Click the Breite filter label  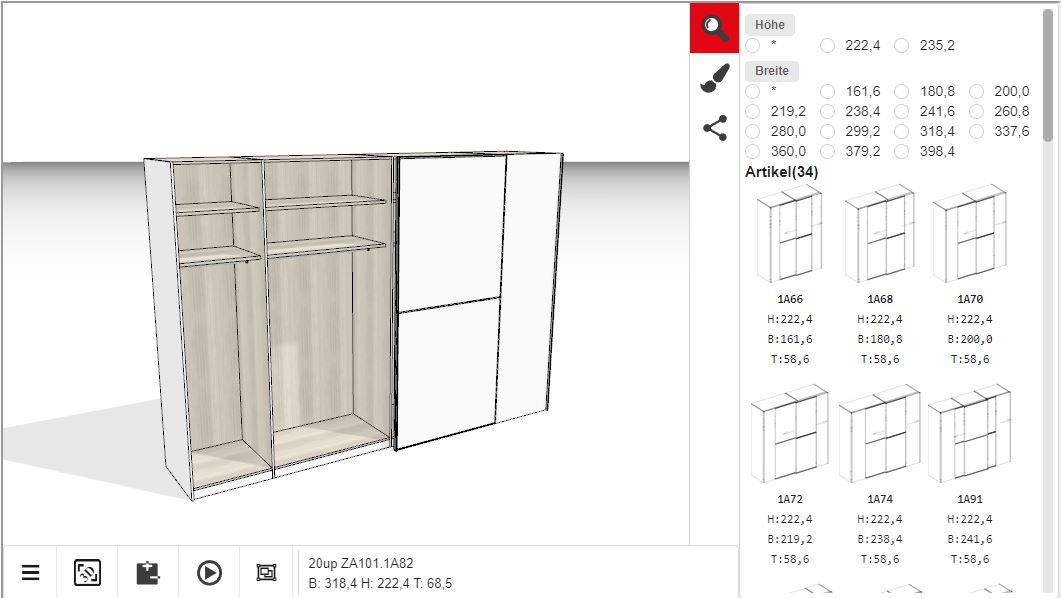click(772, 71)
